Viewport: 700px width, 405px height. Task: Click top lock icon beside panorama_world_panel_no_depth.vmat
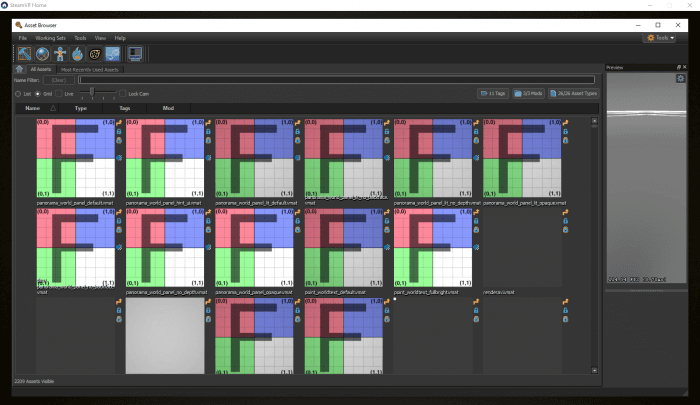tap(208, 221)
